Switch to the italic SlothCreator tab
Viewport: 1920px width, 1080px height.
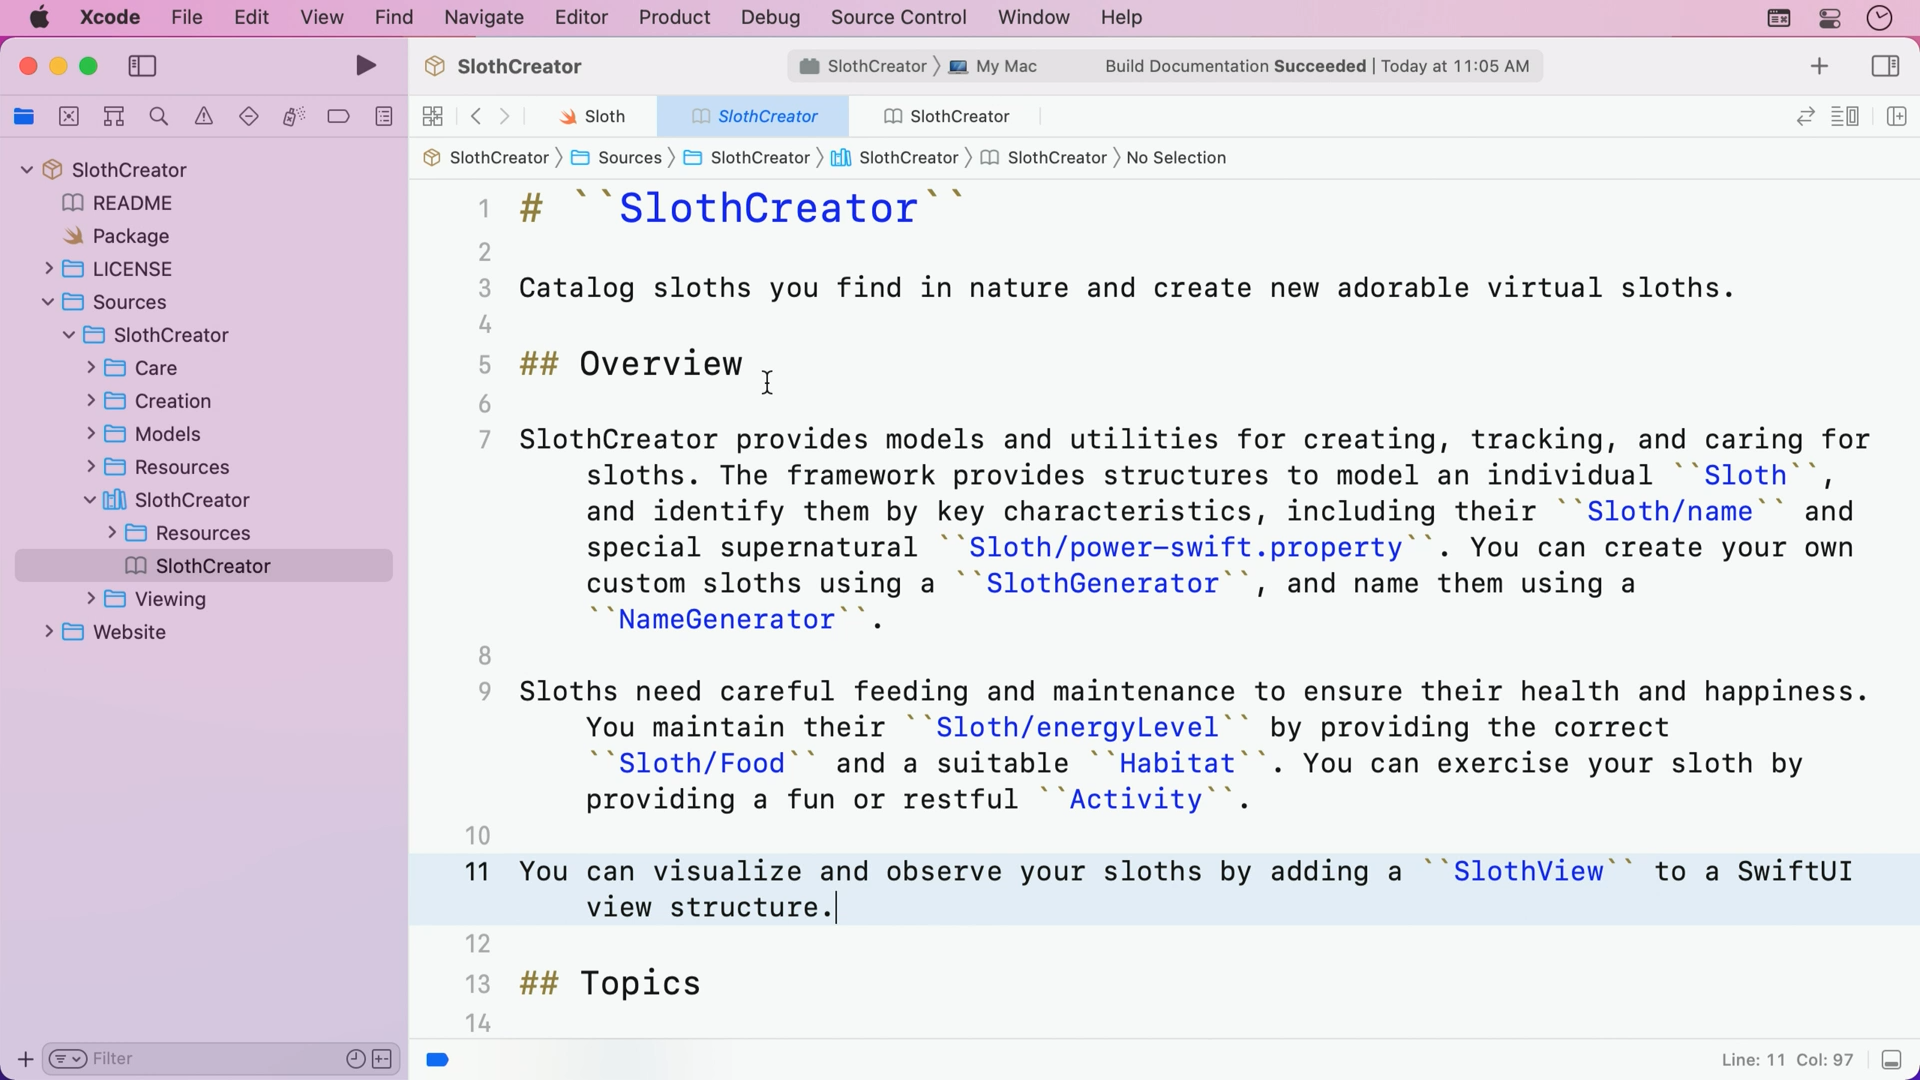(754, 117)
